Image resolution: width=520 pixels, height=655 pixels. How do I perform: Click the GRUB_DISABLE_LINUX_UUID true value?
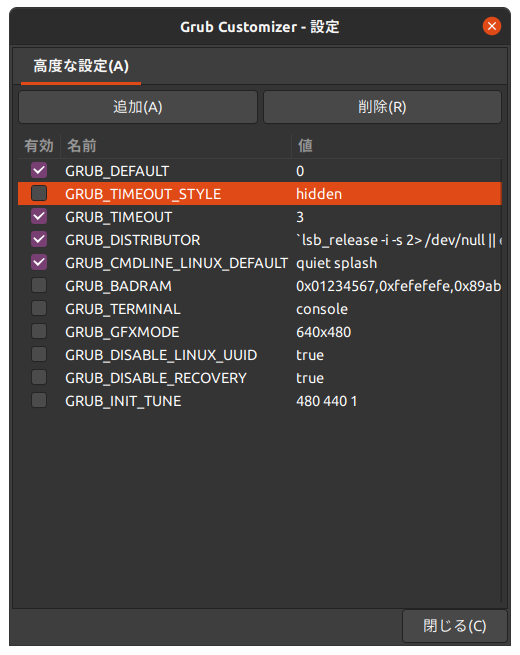(310, 355)
